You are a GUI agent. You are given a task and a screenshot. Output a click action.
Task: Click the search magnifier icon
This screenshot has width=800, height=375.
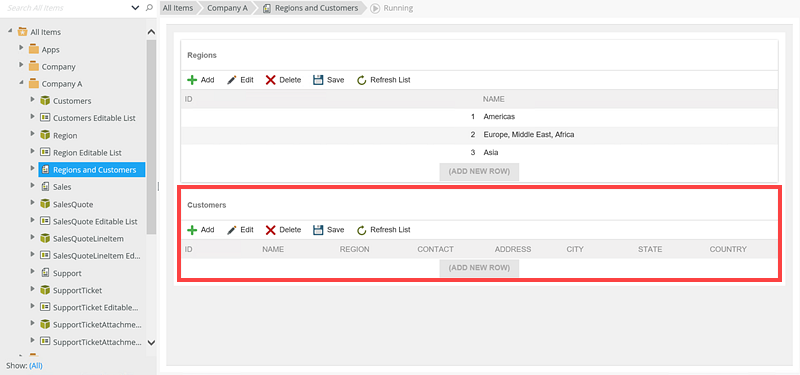pyautogui.click(x=149, y=8)
